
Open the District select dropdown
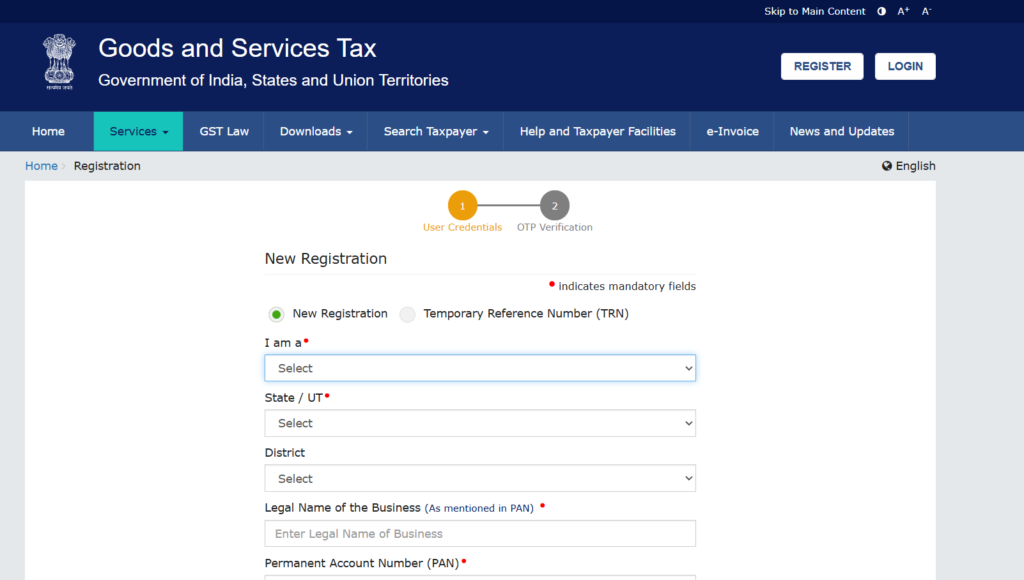coord(480,478)
